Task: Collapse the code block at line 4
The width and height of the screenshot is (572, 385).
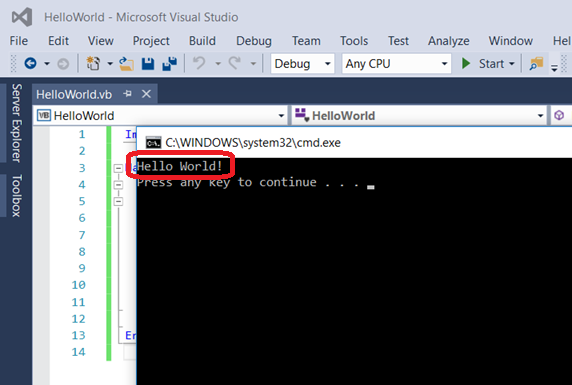Action: click(118, 185)
